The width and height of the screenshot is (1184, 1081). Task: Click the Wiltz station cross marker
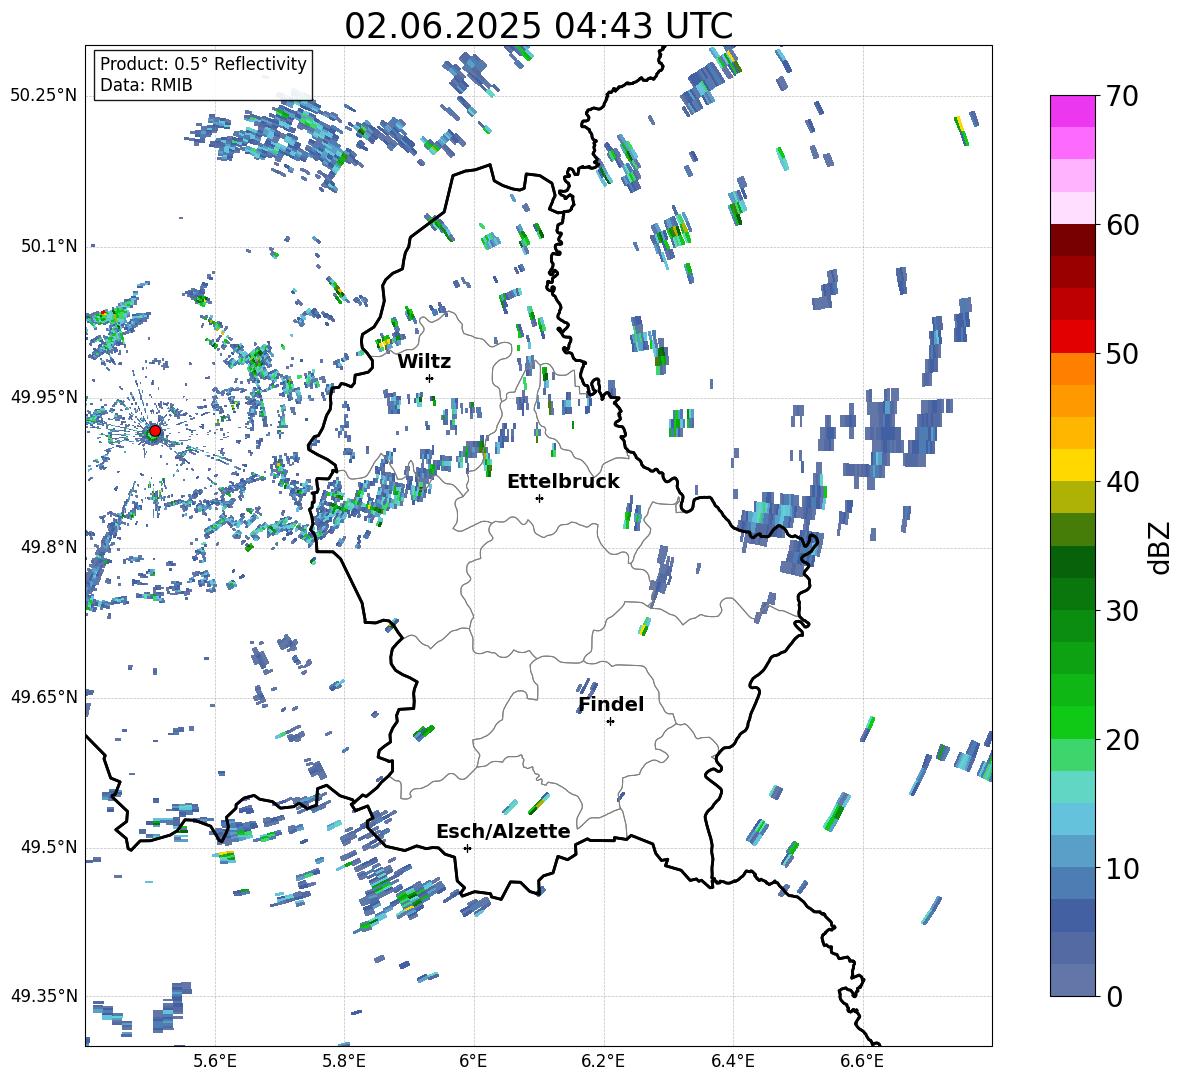pos(430,378)
